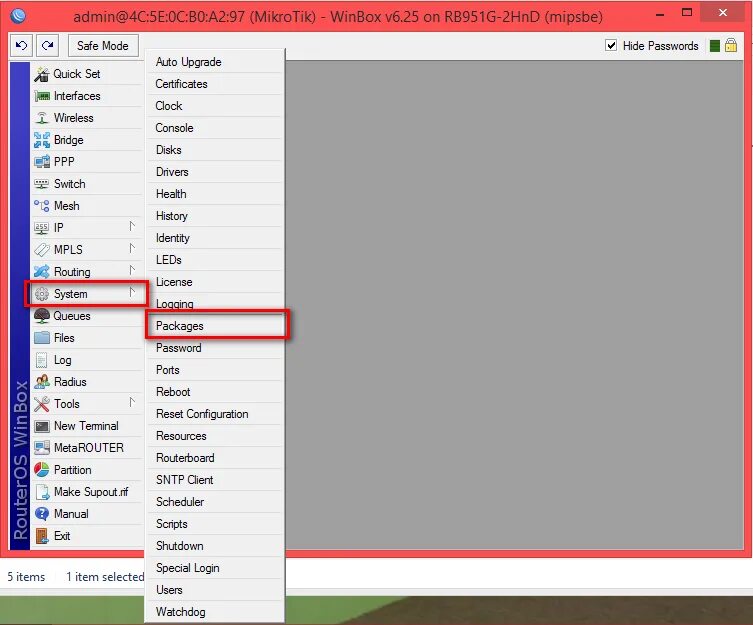
Task: Select SNTP Client entry
Action: 215,480
